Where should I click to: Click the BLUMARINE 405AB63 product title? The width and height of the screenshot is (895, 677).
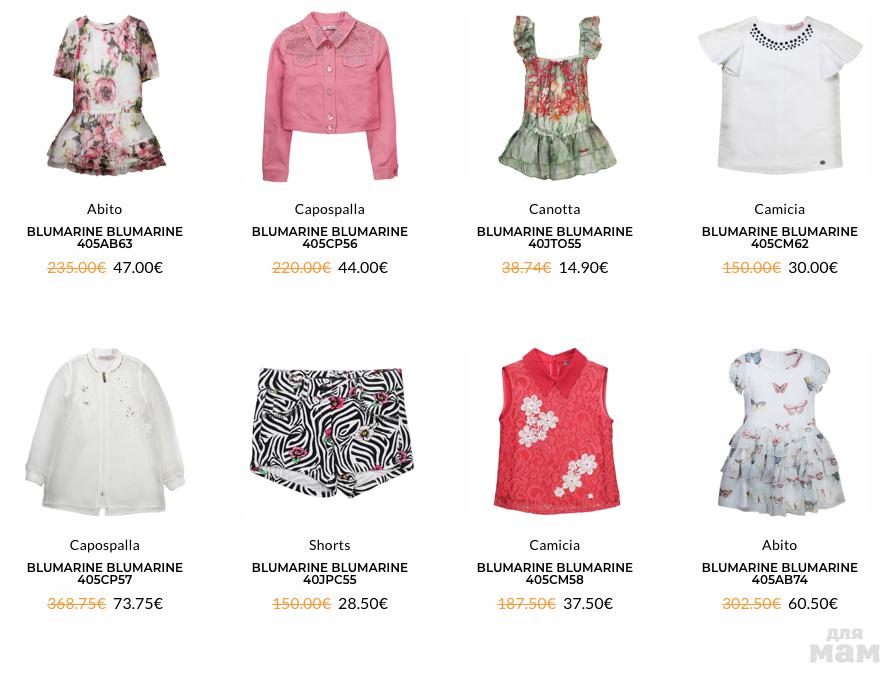pyautogui.click(x=105, y=237)
